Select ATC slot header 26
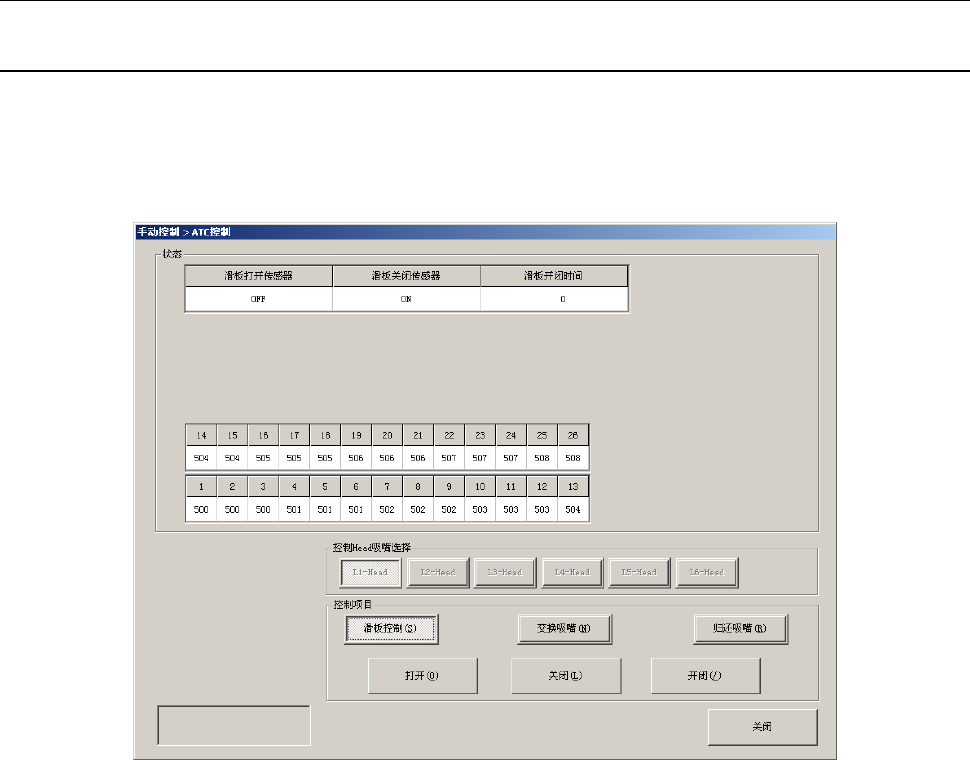Viewport: 970px width, 760px height. 573,435
